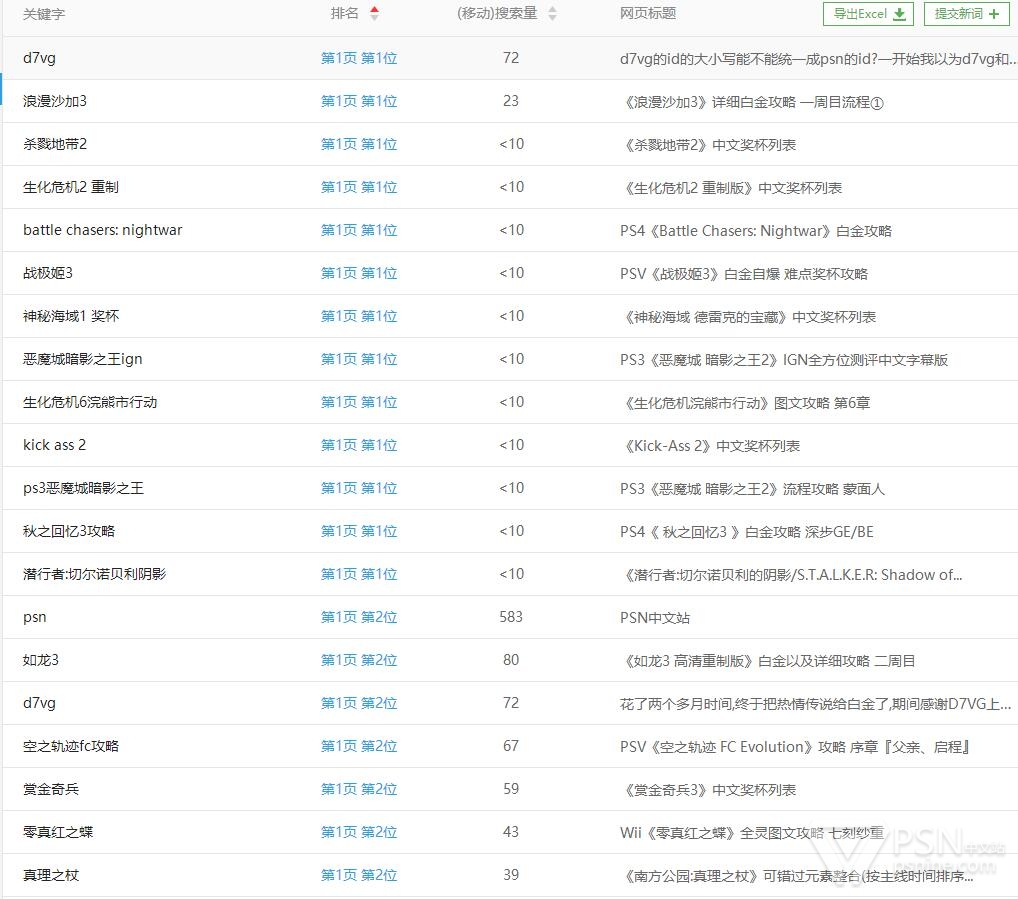Select keyword kick ass 2
1018x899 pixels.
pos(55,445)
